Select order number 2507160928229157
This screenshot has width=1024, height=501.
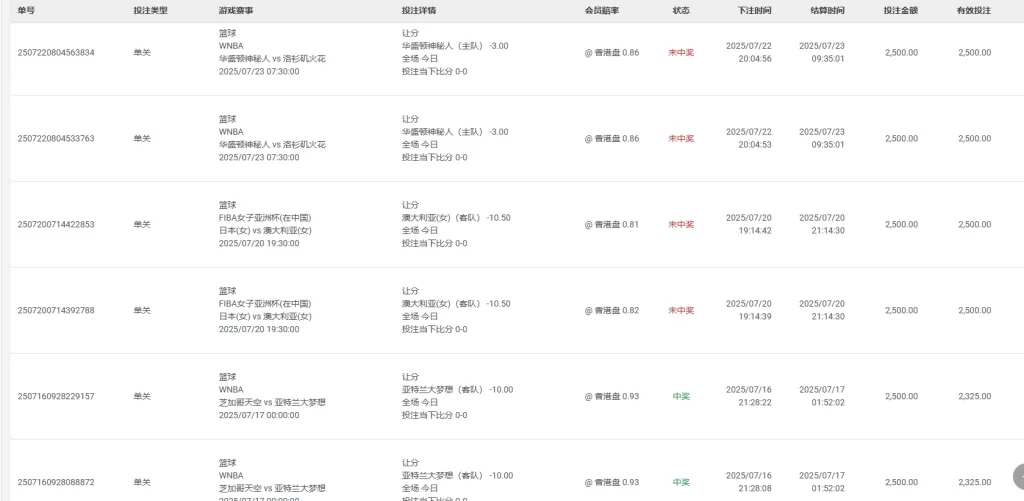pyautogui.click(x=56, y=396)
